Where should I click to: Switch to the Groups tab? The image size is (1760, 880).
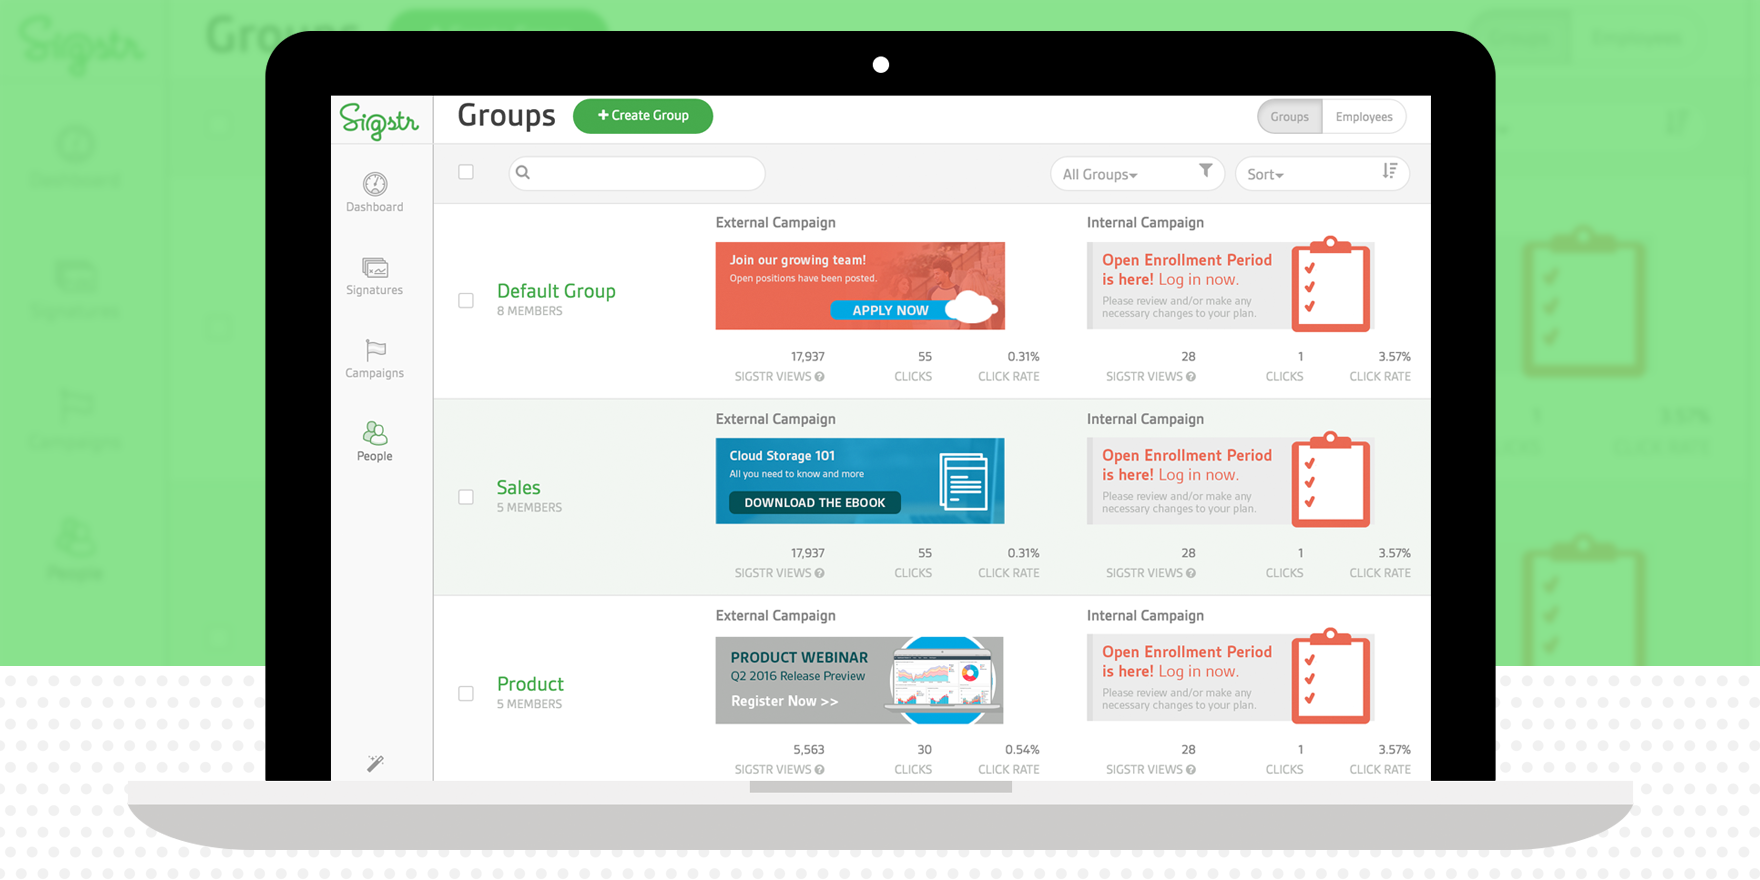click(x=1290, y=117)
